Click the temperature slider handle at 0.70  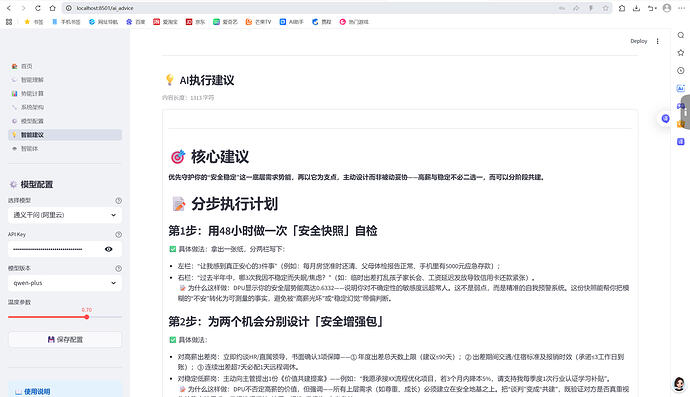tap(87, 317)
